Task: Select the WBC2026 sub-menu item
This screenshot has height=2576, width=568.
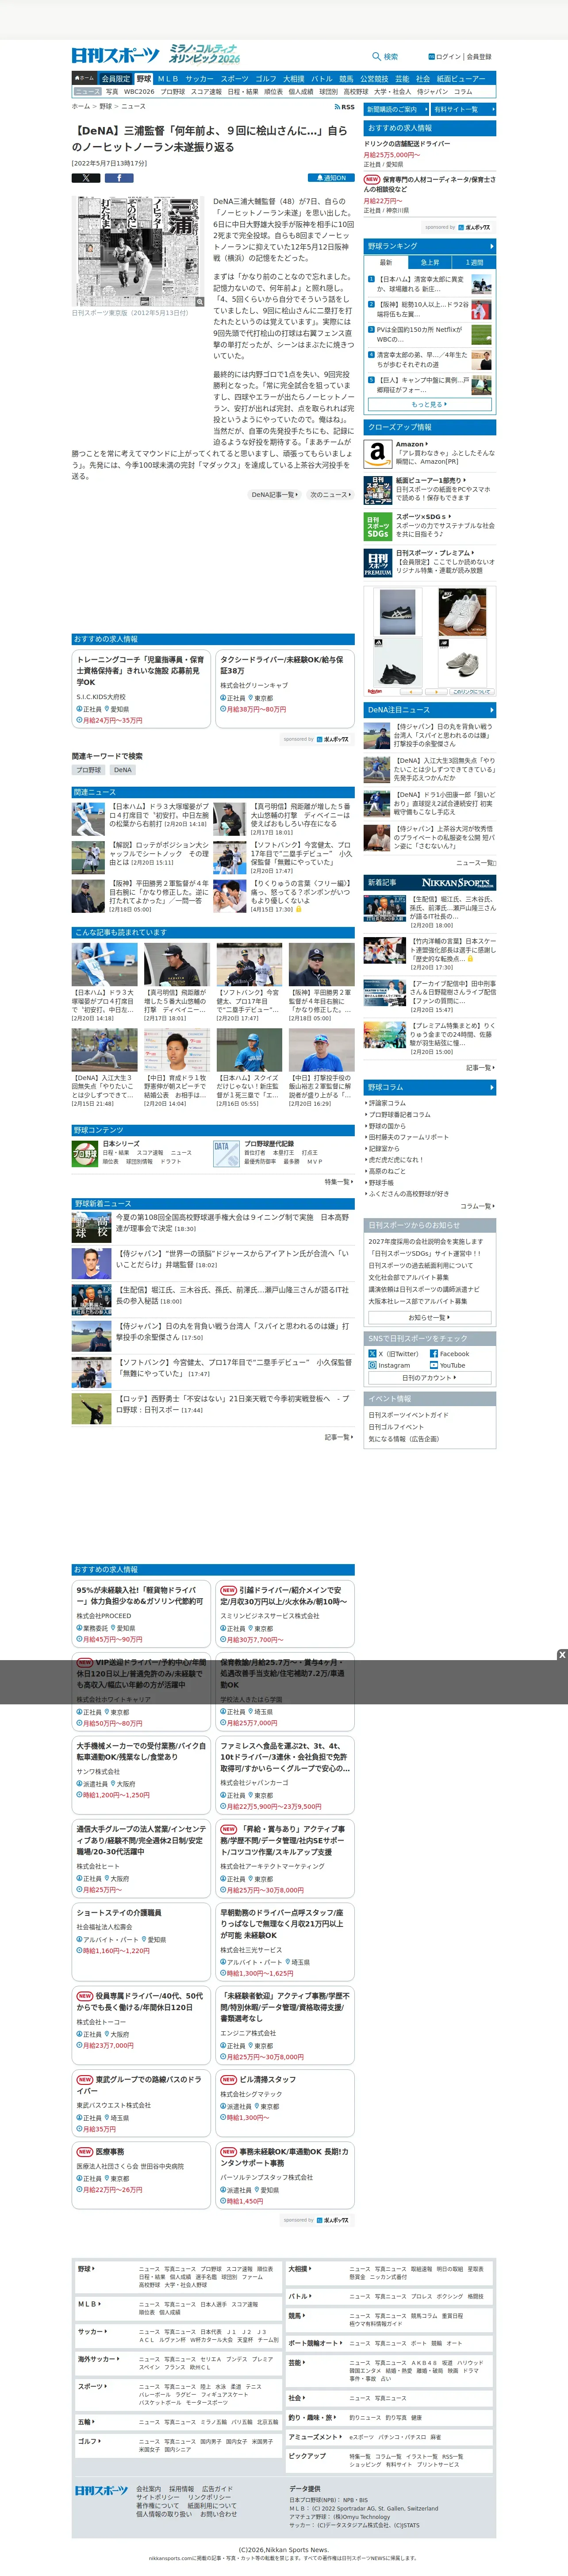Action: click(x=139, y=91)
